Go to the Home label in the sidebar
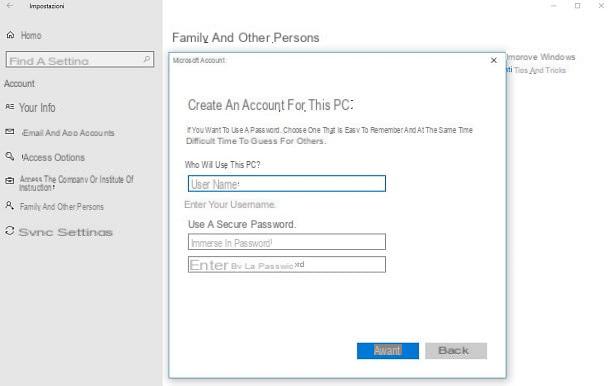Screen dimensions: 610x386 pyautogui.click(x=31, y=35)
